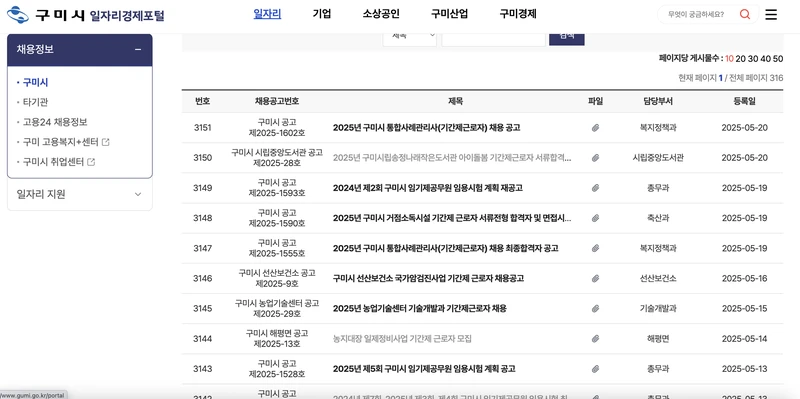The image size is (800, 399).
Task: Open the hamburger menu icon
Action: tap(771, 14)
